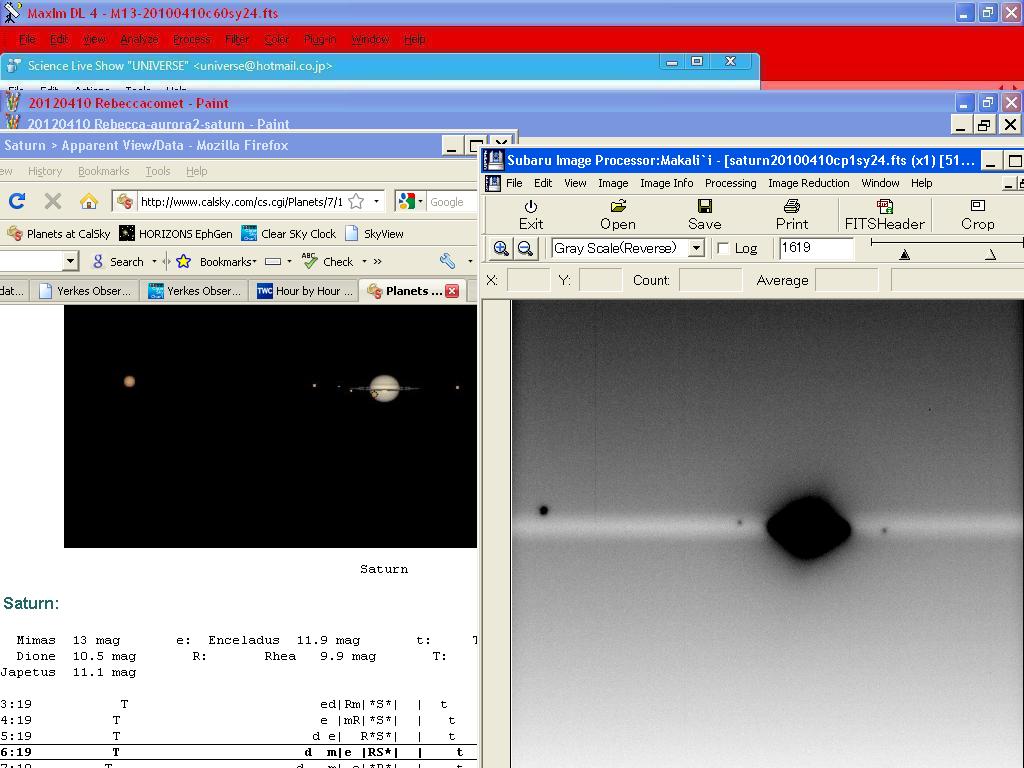Click the Saturn simulated view image
Image resolution: width=1024 pixels, height=768 pixels.
point(270,426)
